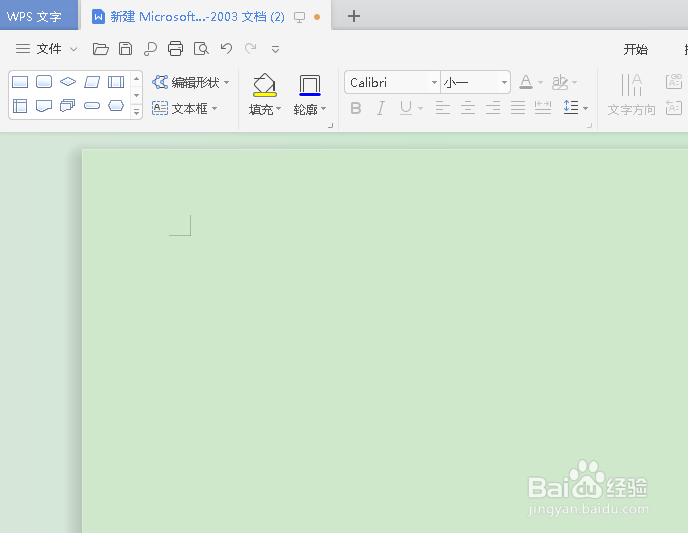
Task: Center align text
Action: tap(468, 108)
